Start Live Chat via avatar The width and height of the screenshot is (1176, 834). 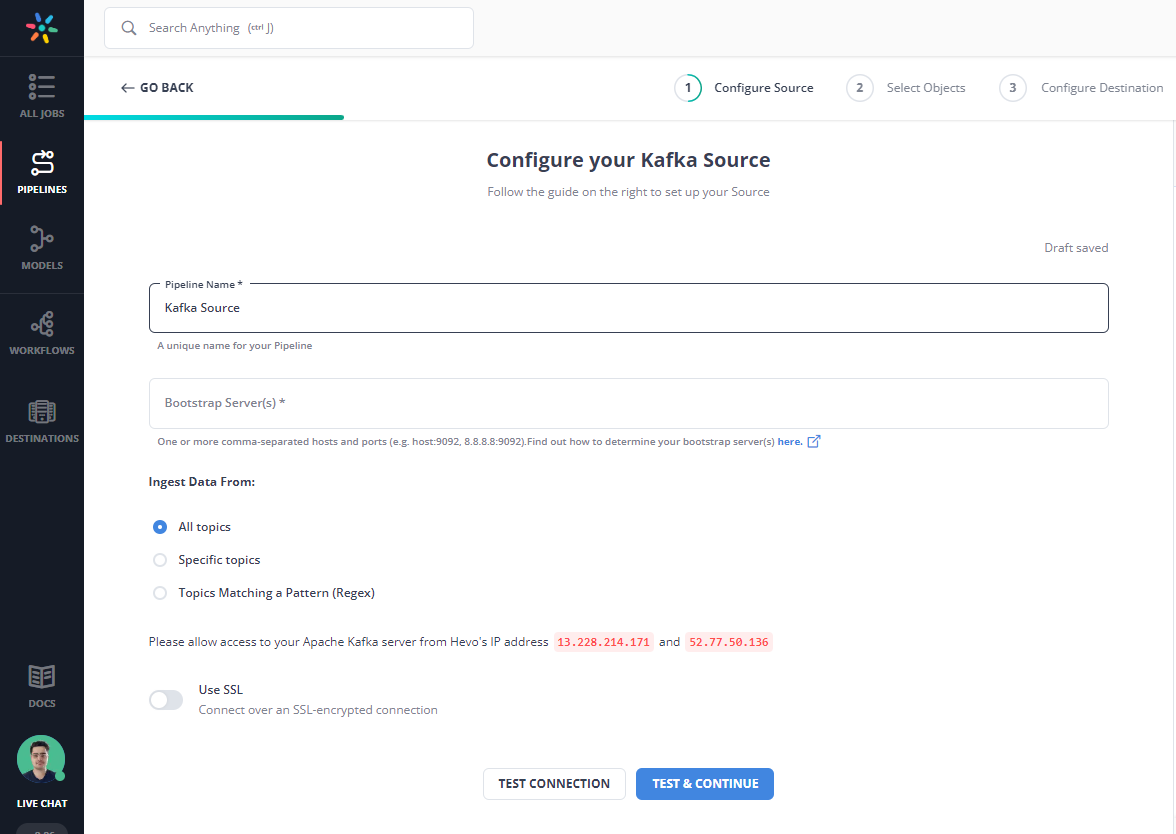(x=41, y=759)
